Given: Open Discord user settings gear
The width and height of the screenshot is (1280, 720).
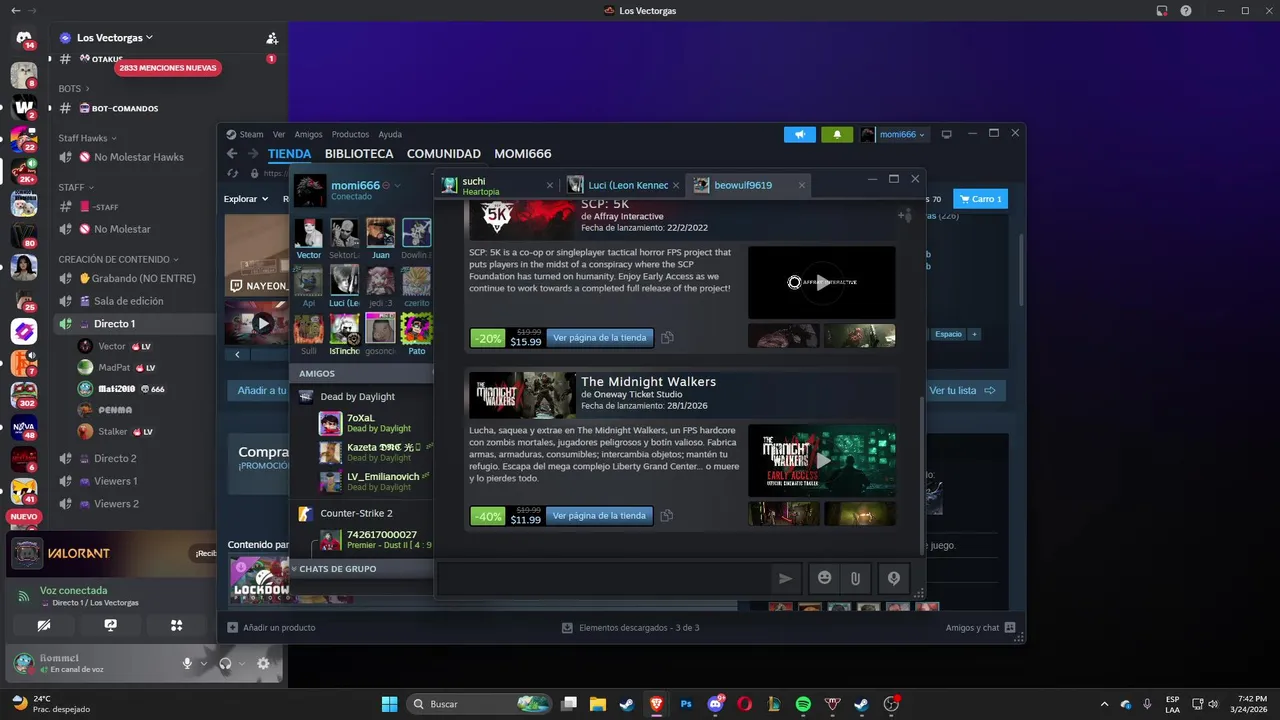Looking at the screenshot, I should [x=263, y=663].
